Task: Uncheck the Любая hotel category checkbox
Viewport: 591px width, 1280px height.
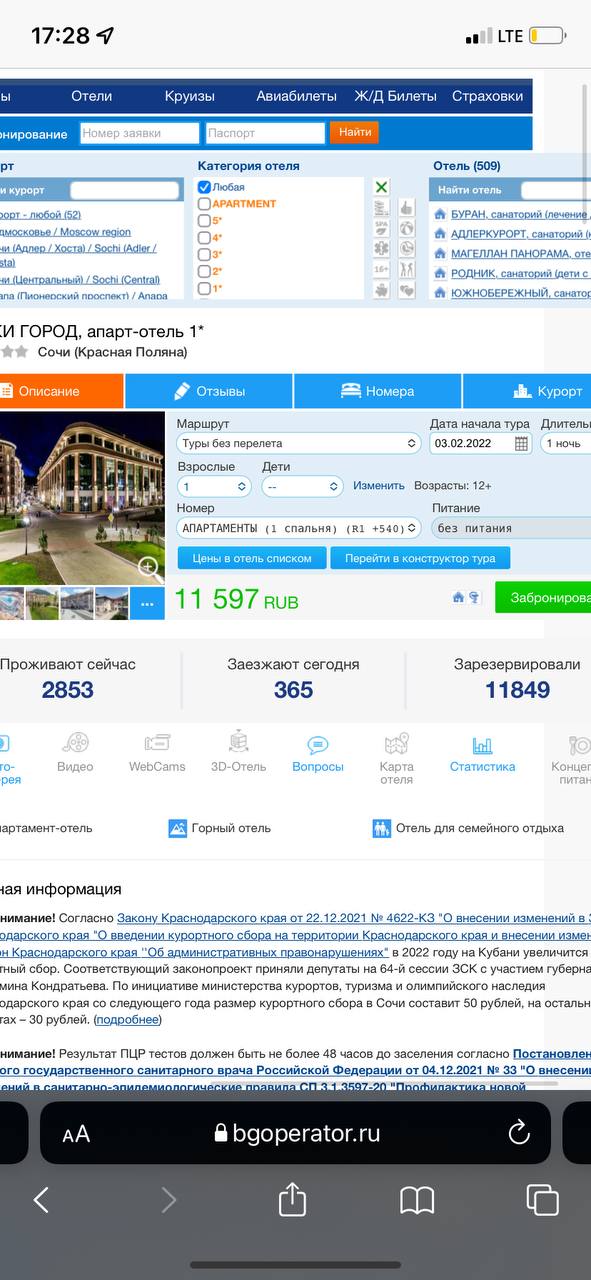Action: tap(204, 187)
